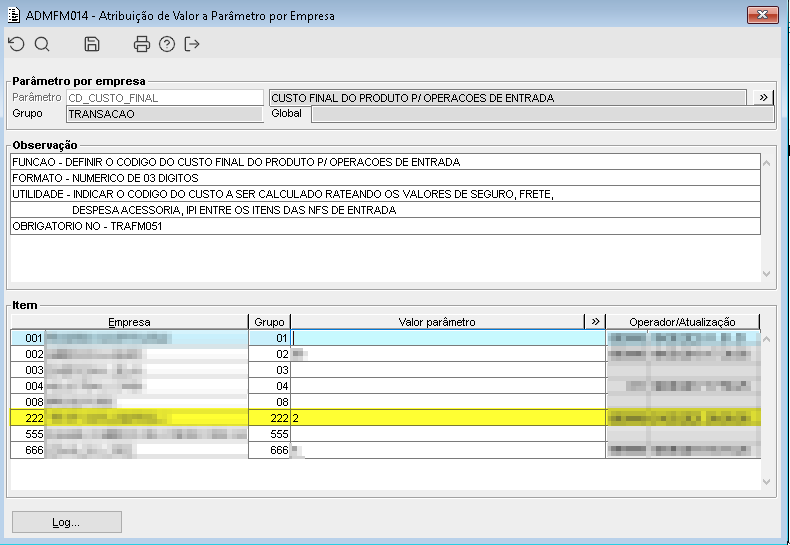The height and width of the screenshot is (545, 790).
Task: Save using the floppy disk icon
Action: tap(91, 44)
